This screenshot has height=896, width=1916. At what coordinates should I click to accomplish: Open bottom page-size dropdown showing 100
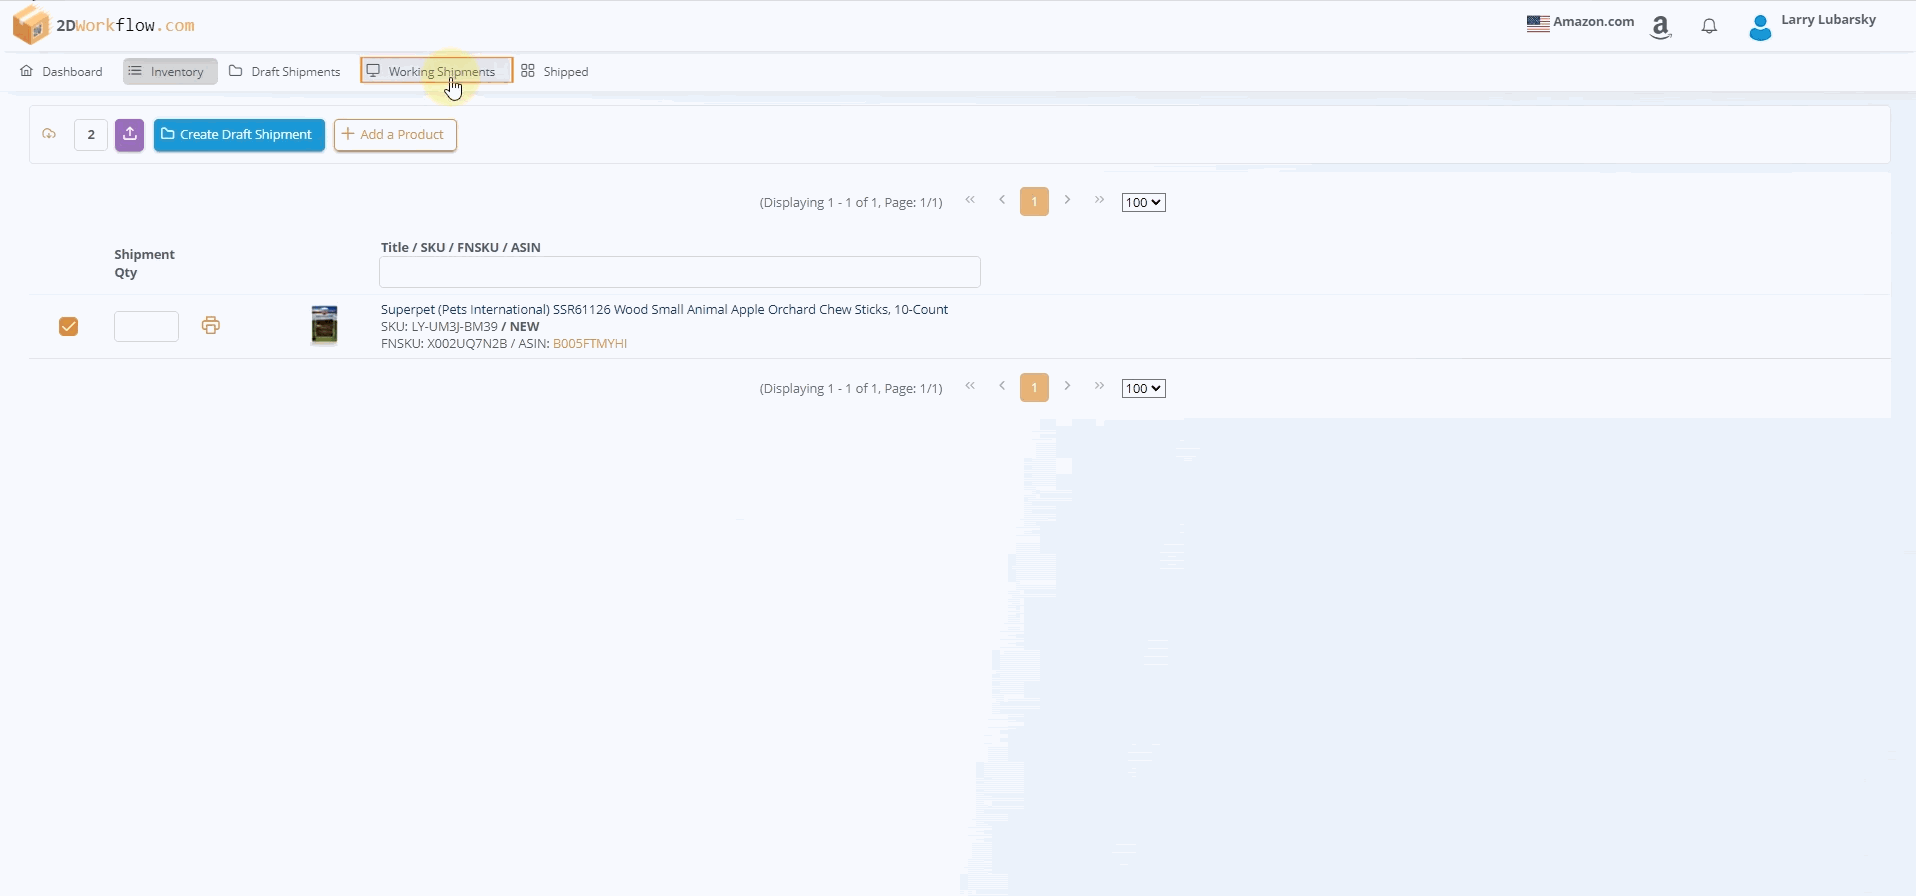point(1144,388)
